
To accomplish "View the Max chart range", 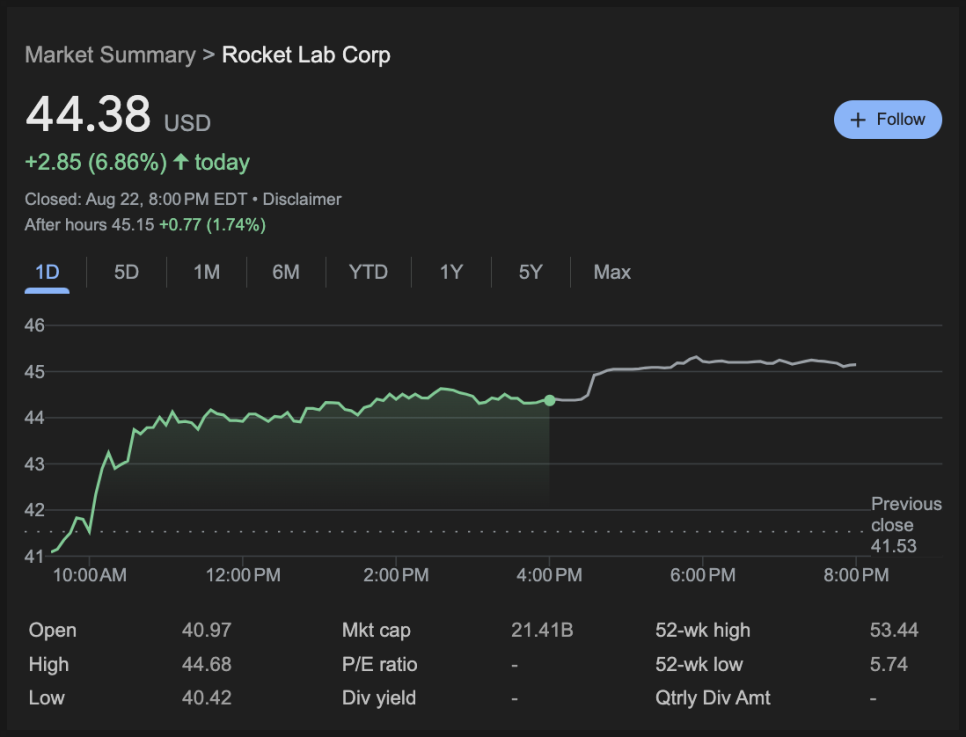I will click(612, 272).
